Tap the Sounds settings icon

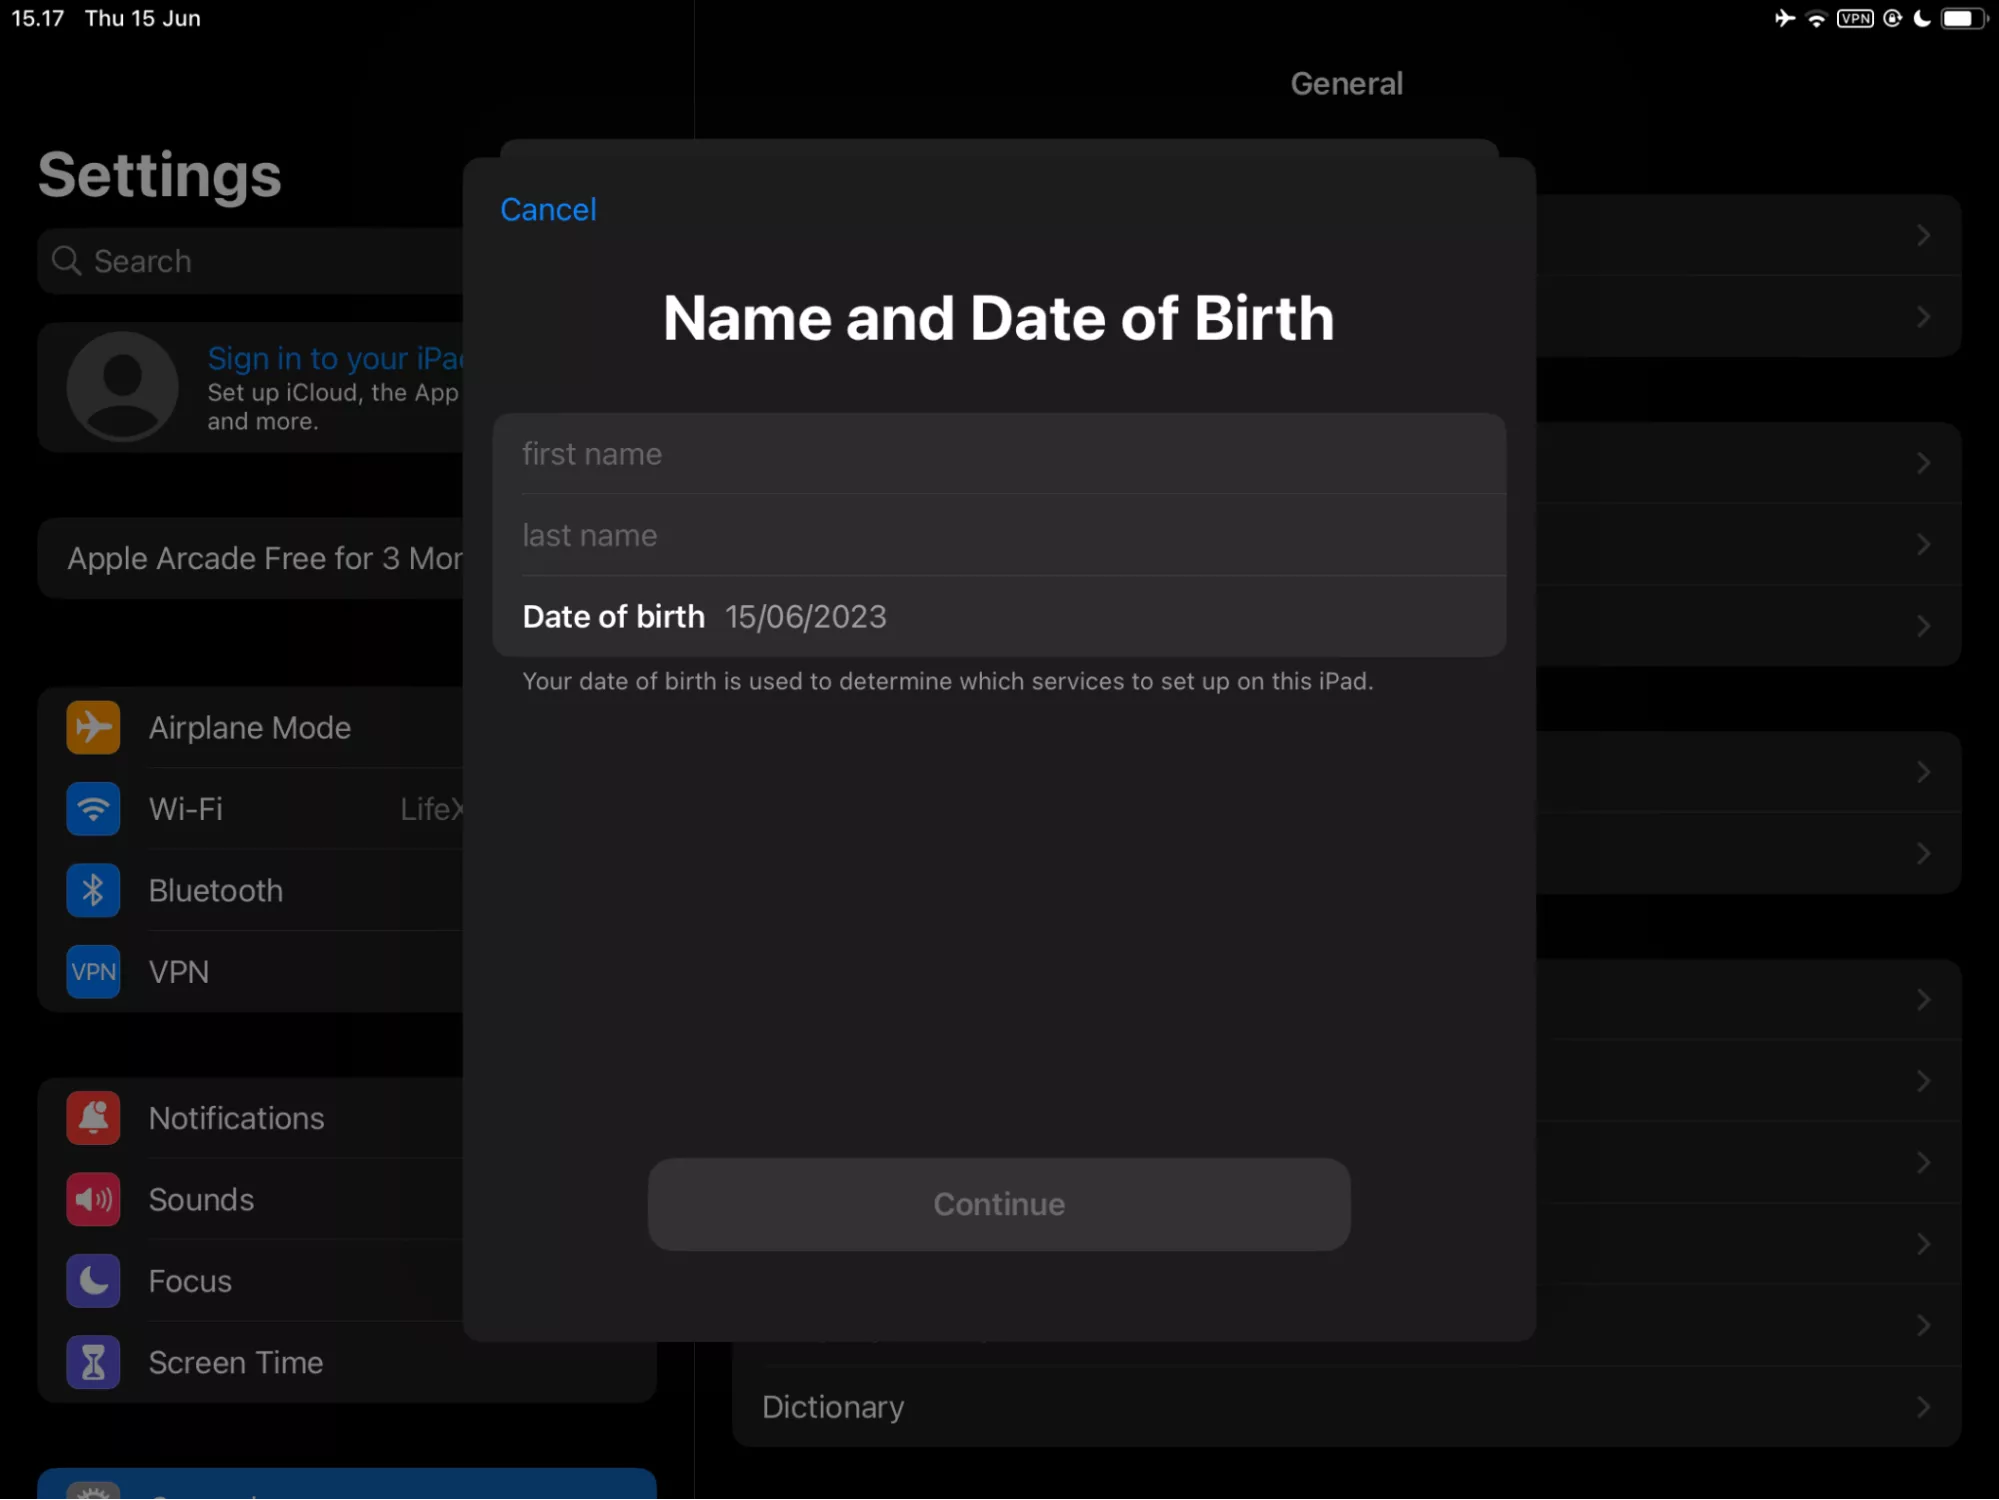click(x=93, y=1199)
